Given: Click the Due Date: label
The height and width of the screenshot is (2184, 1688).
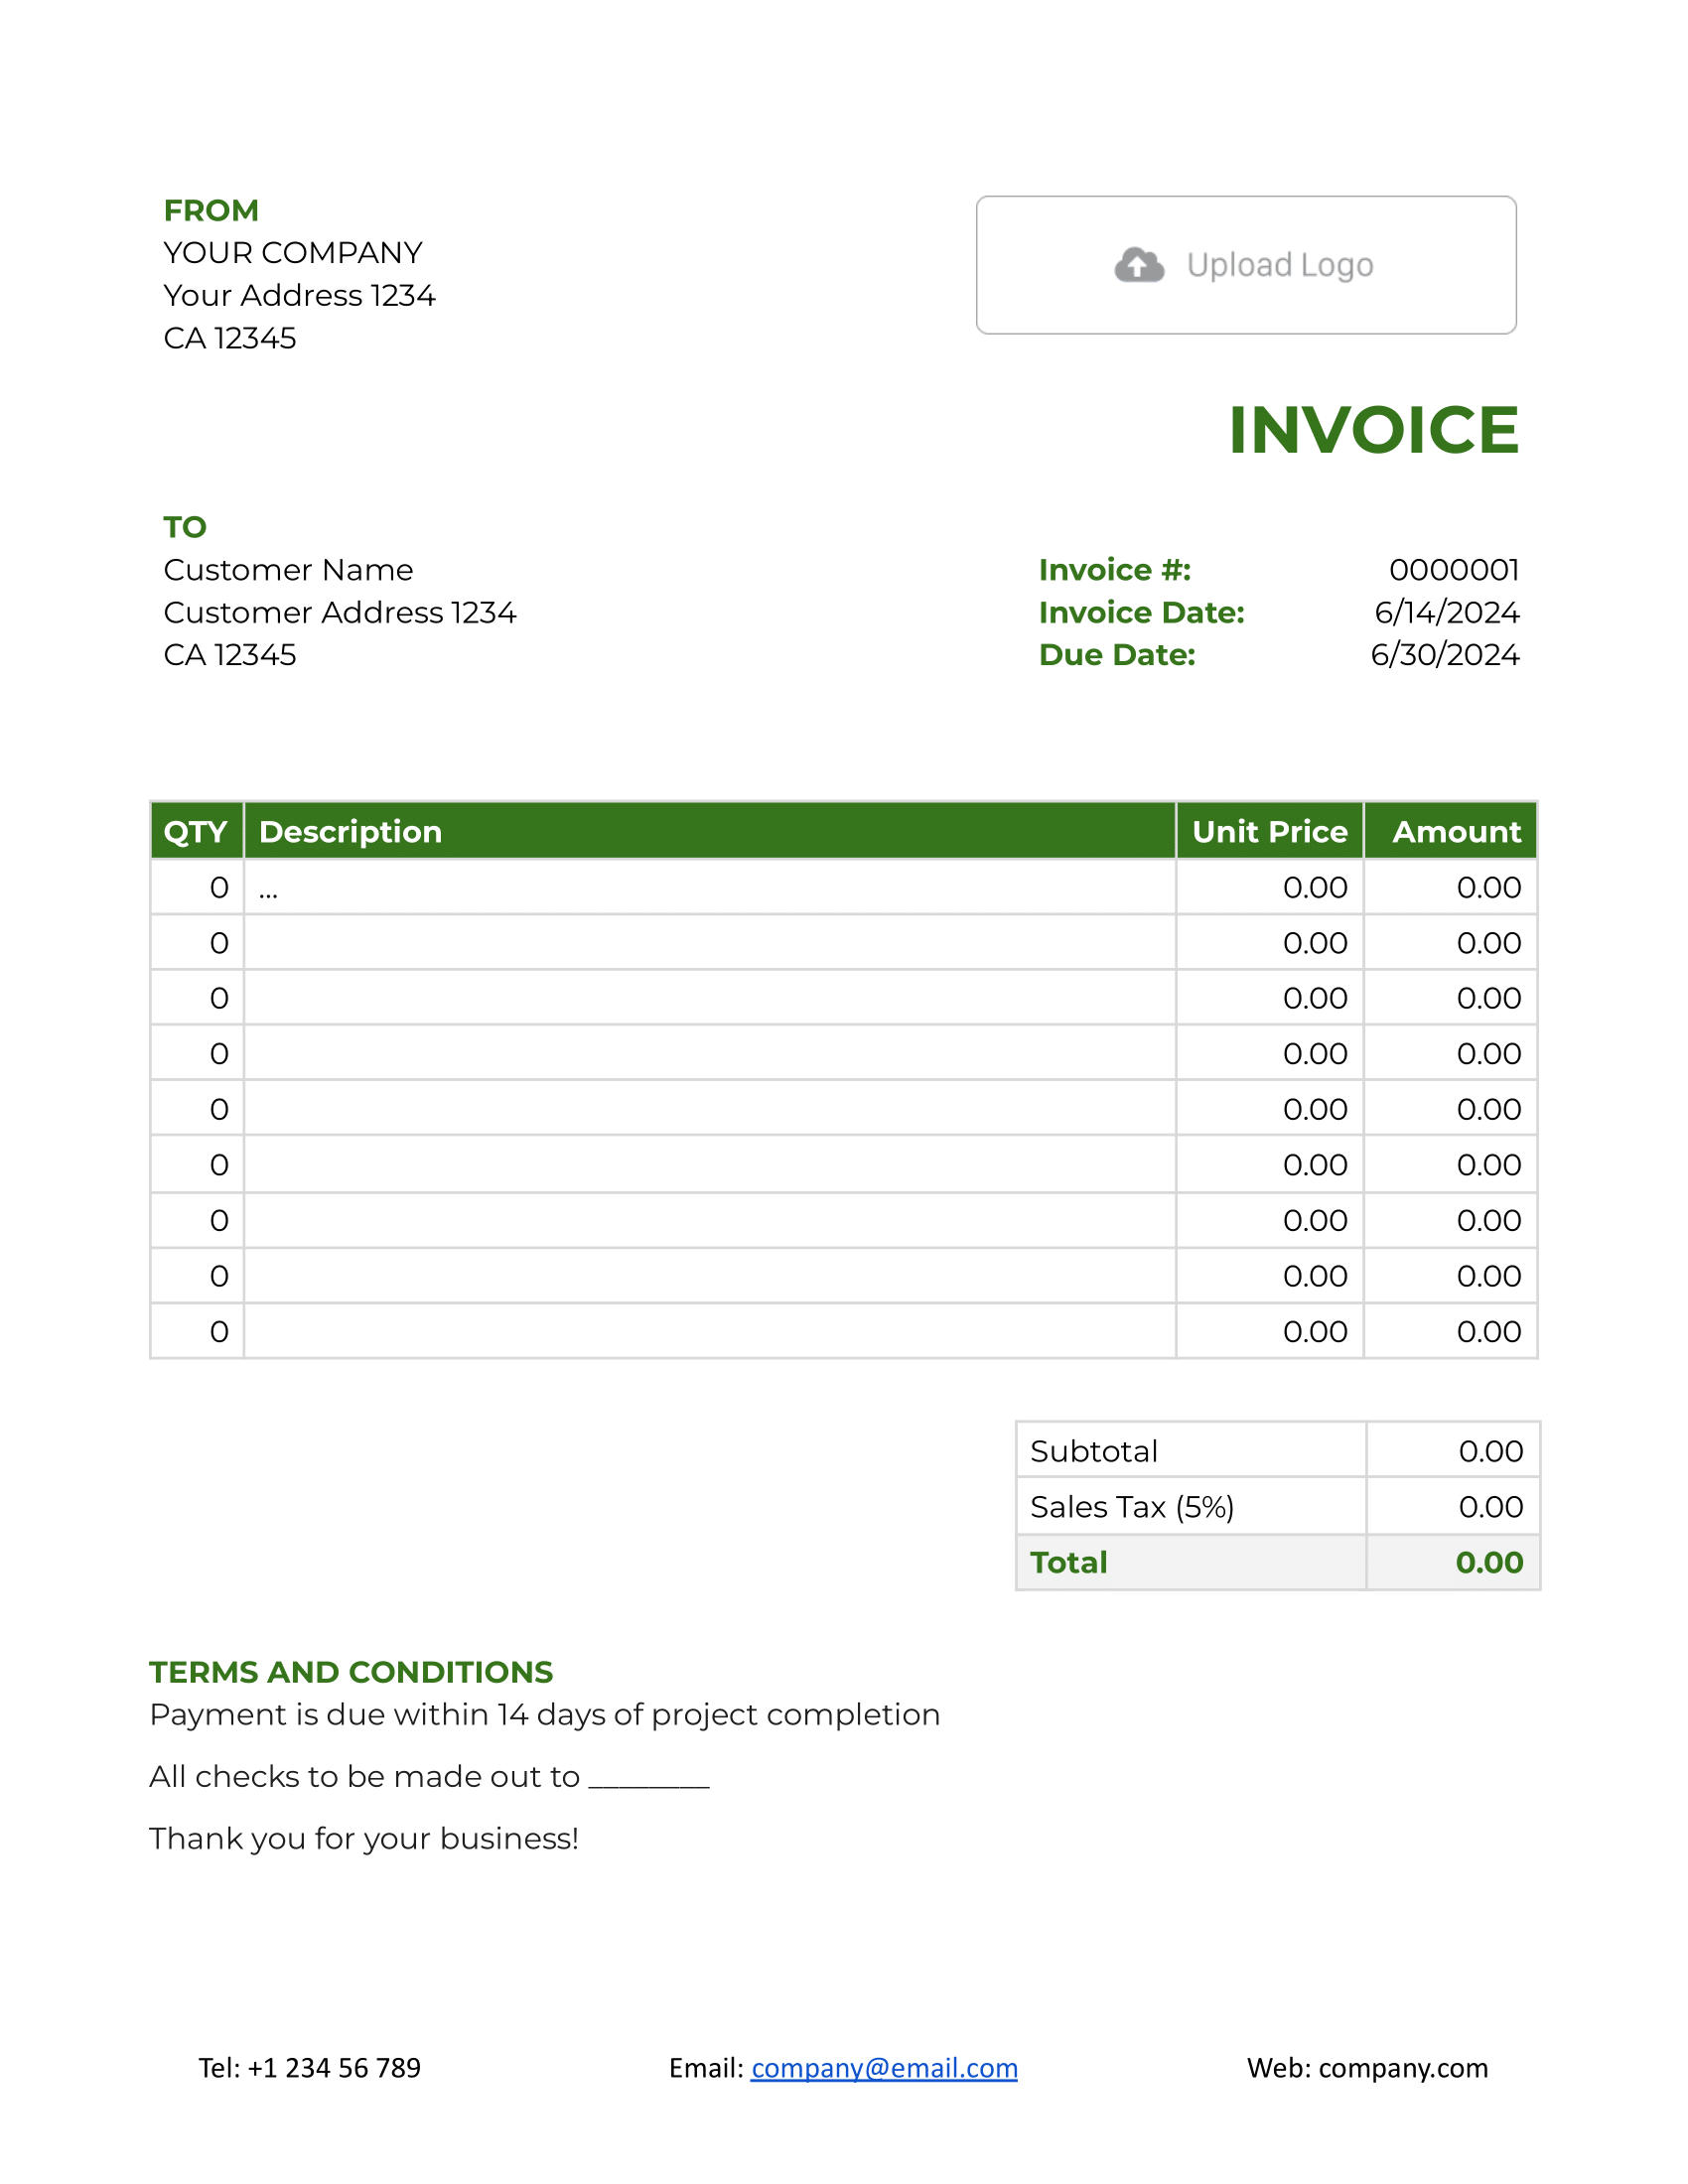Looking at the screenshot, I should point(1117,655).
